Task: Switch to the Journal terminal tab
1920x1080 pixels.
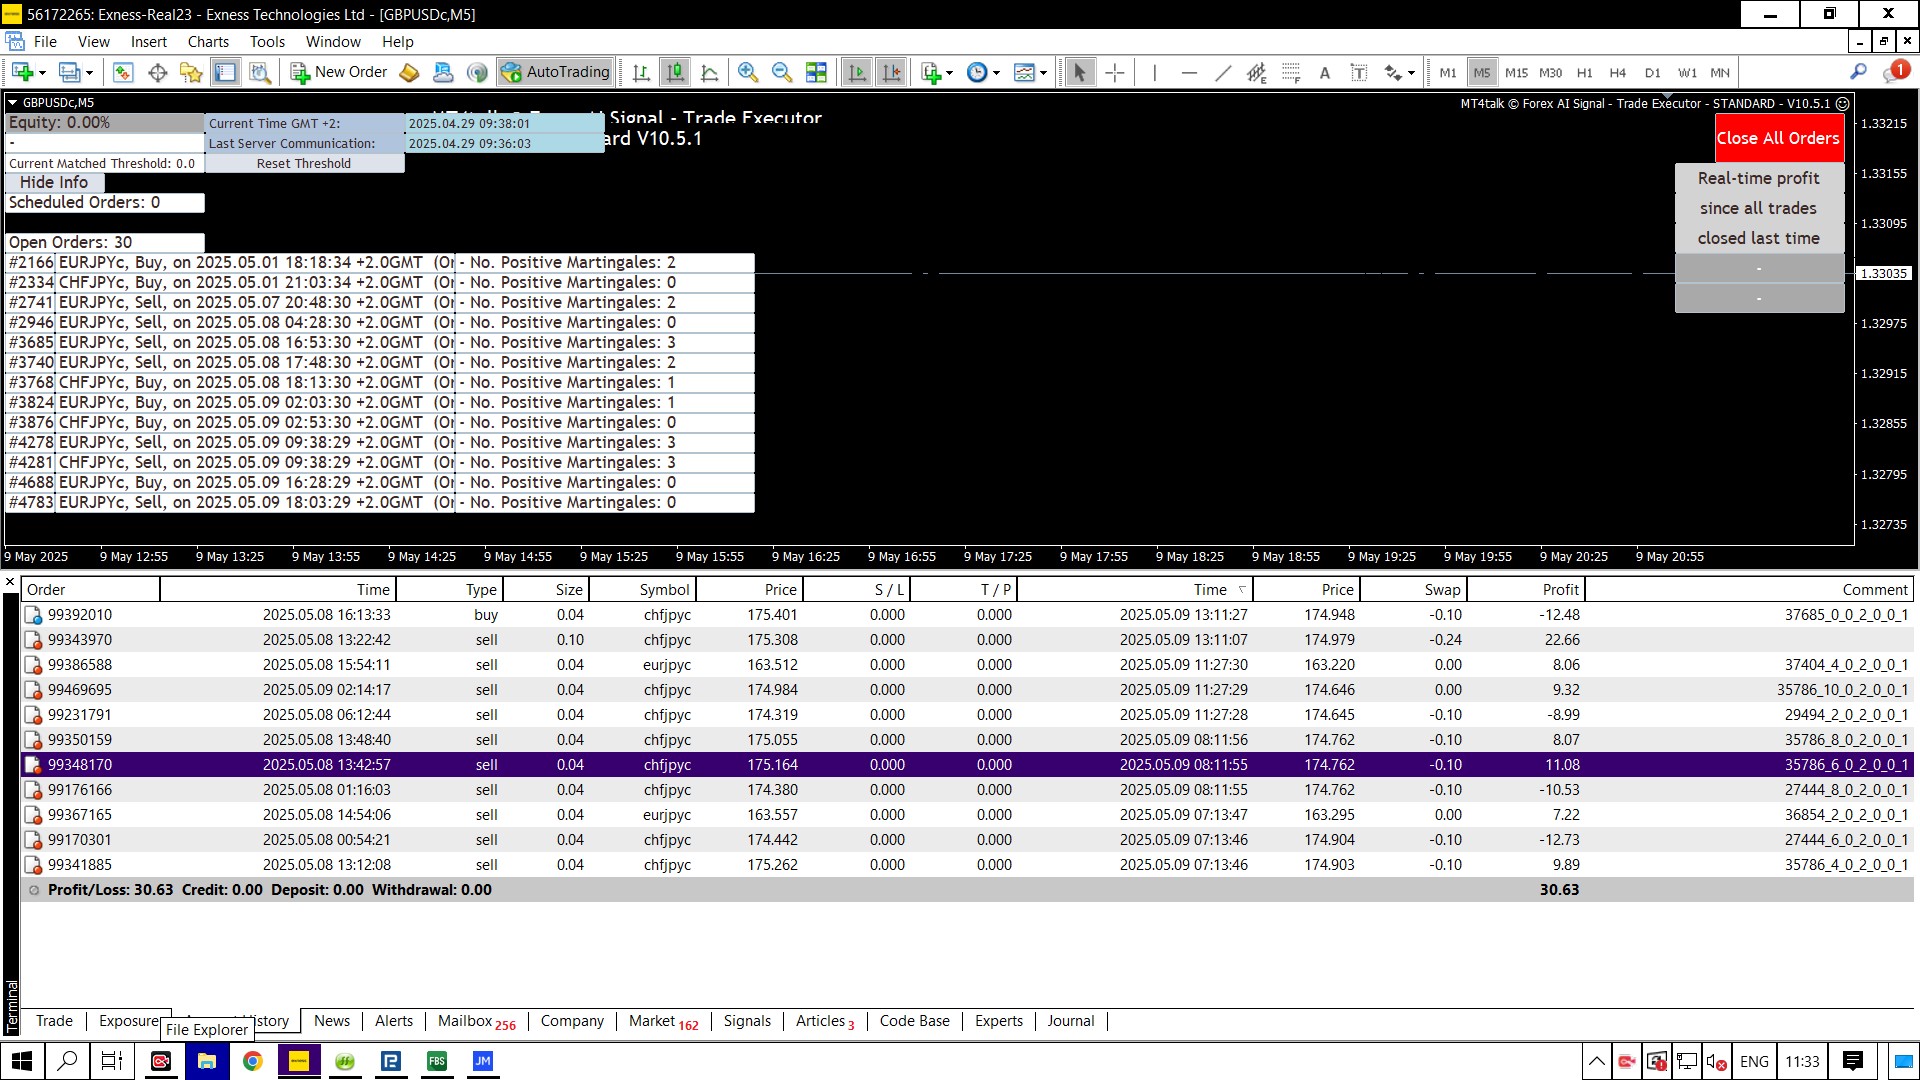Action: (x=1070, y=1021)
